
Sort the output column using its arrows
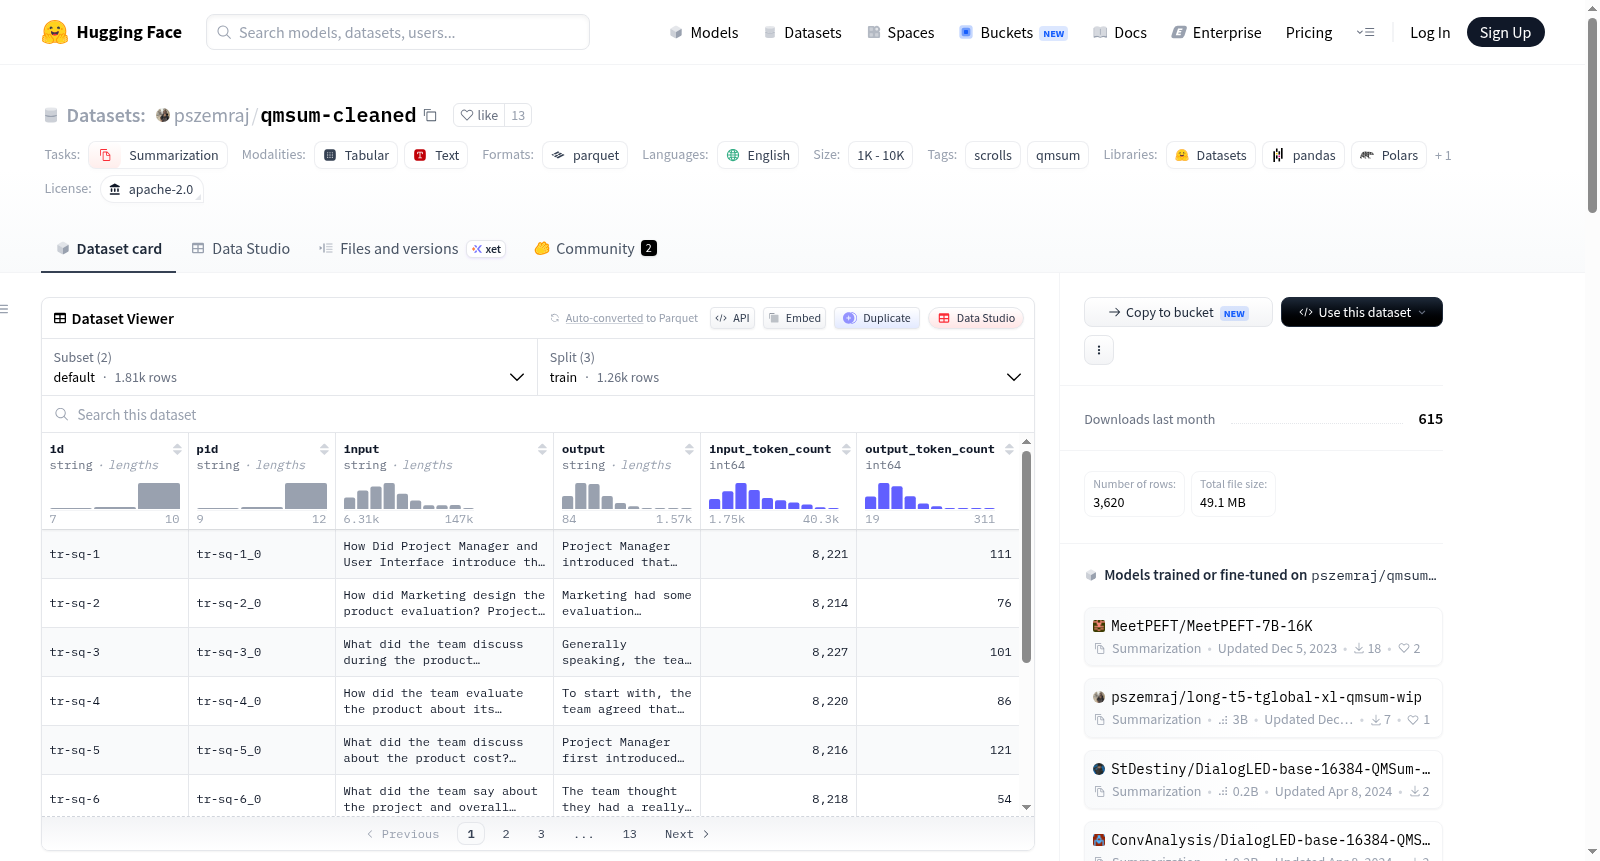tap(689, 449)
